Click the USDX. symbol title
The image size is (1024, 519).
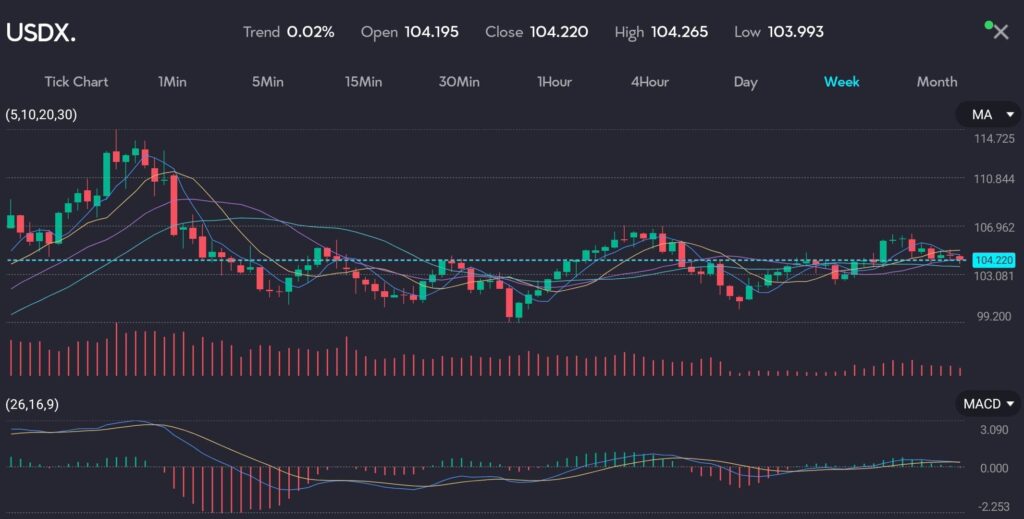[x=41, y=32]
